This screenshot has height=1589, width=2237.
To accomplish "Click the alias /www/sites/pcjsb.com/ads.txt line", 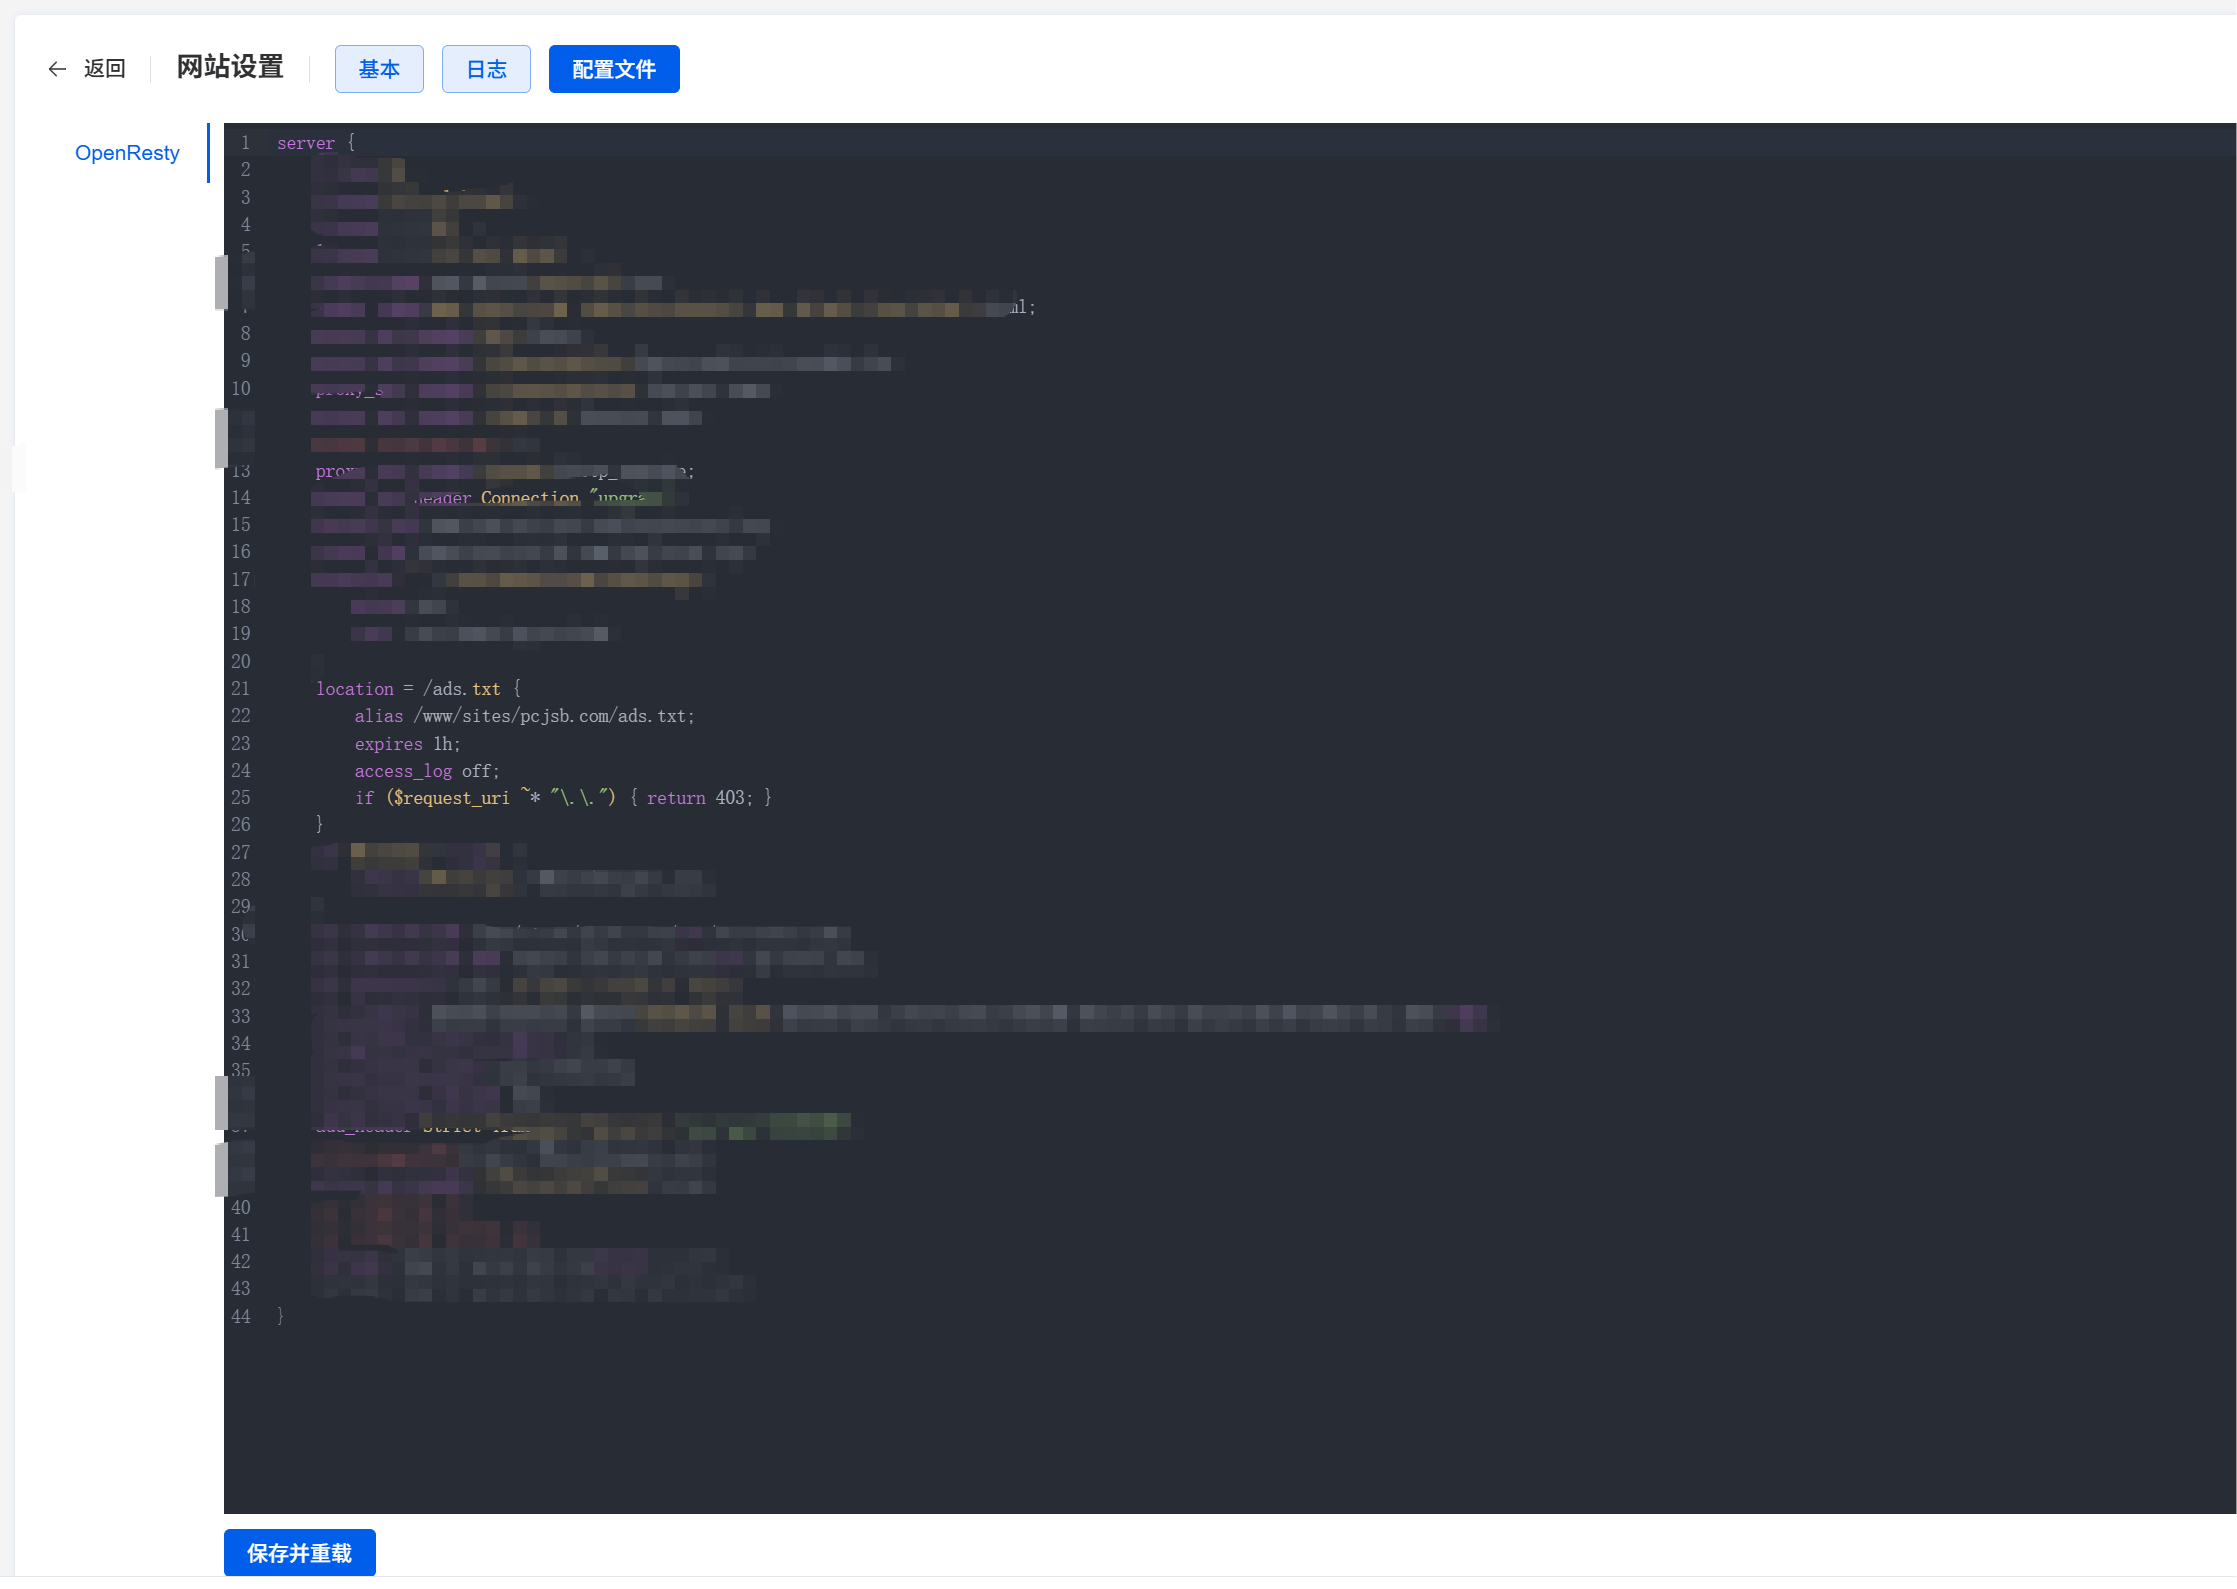I will (524, 716).
